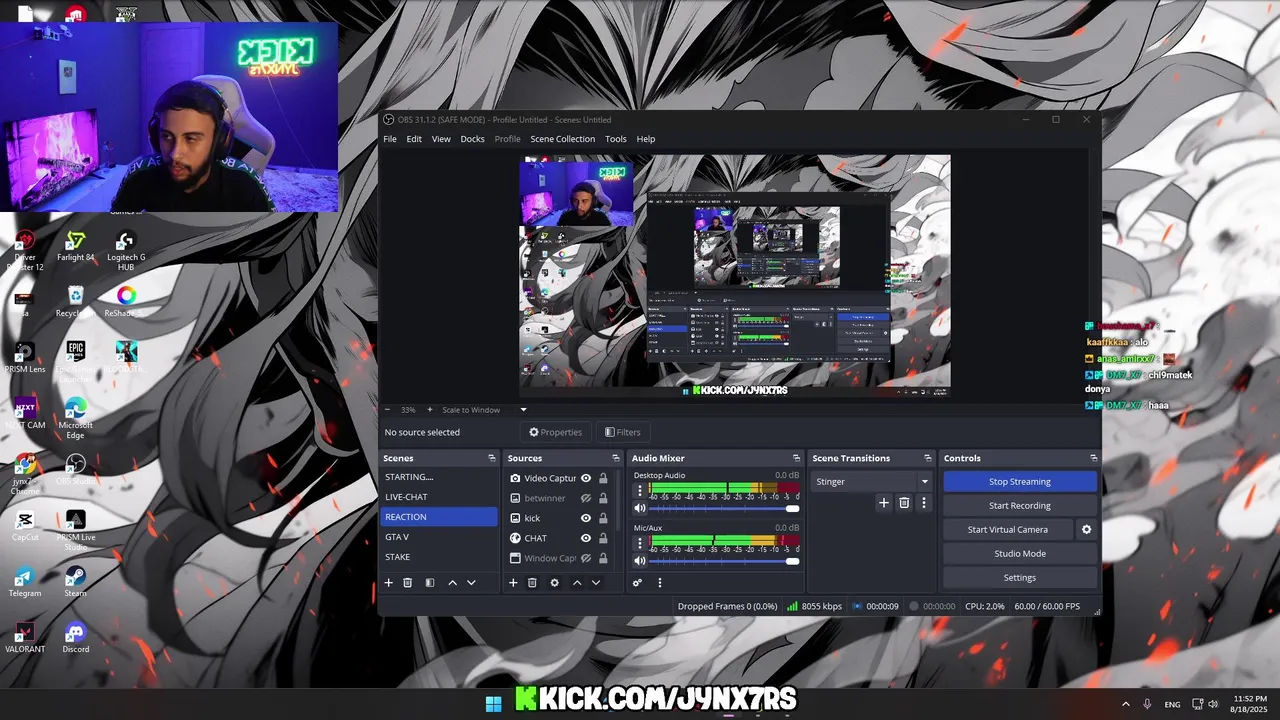Move source up in Sources toolbar

(577, 583)
